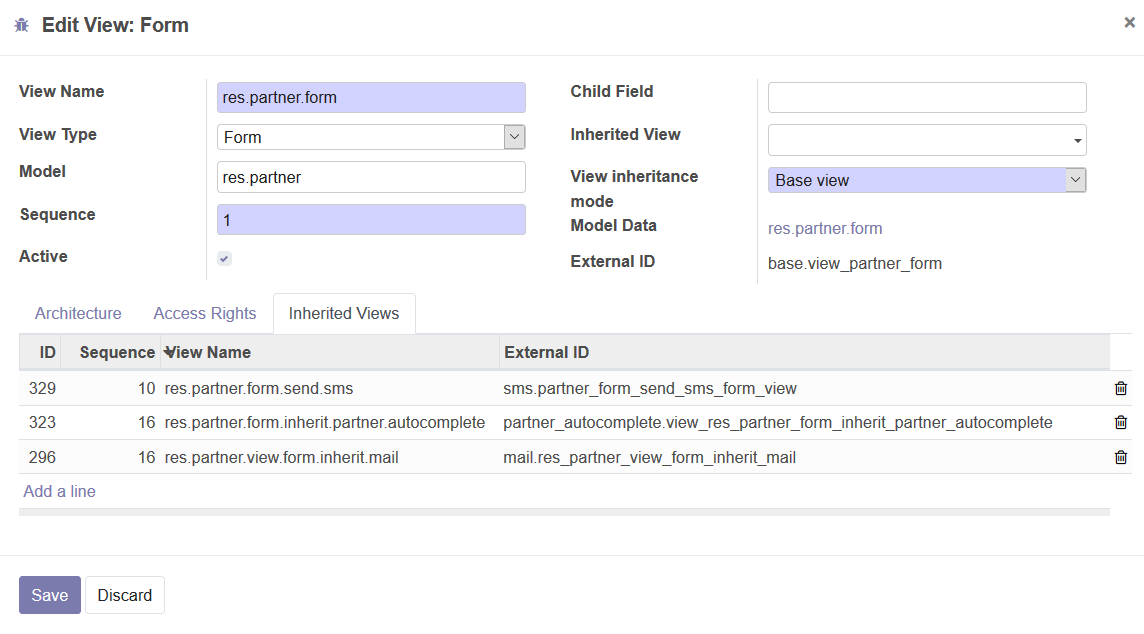Focus the Child Field input
Image resolution: width=1144 pixels, height=634 pixels.
927,98
